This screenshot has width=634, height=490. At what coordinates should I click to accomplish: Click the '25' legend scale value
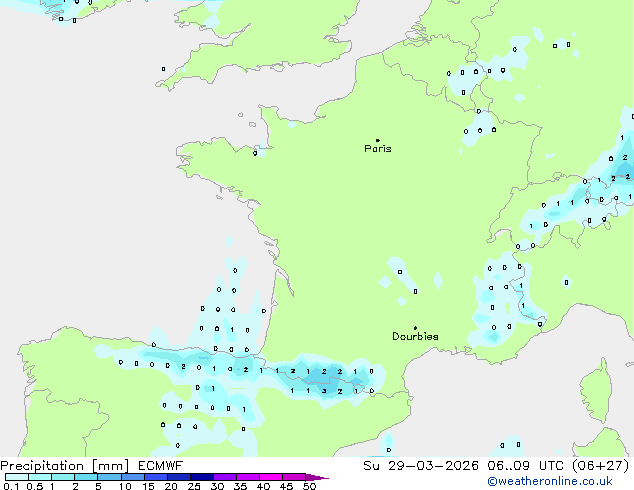pyautogui.click(x=194, y=486)
